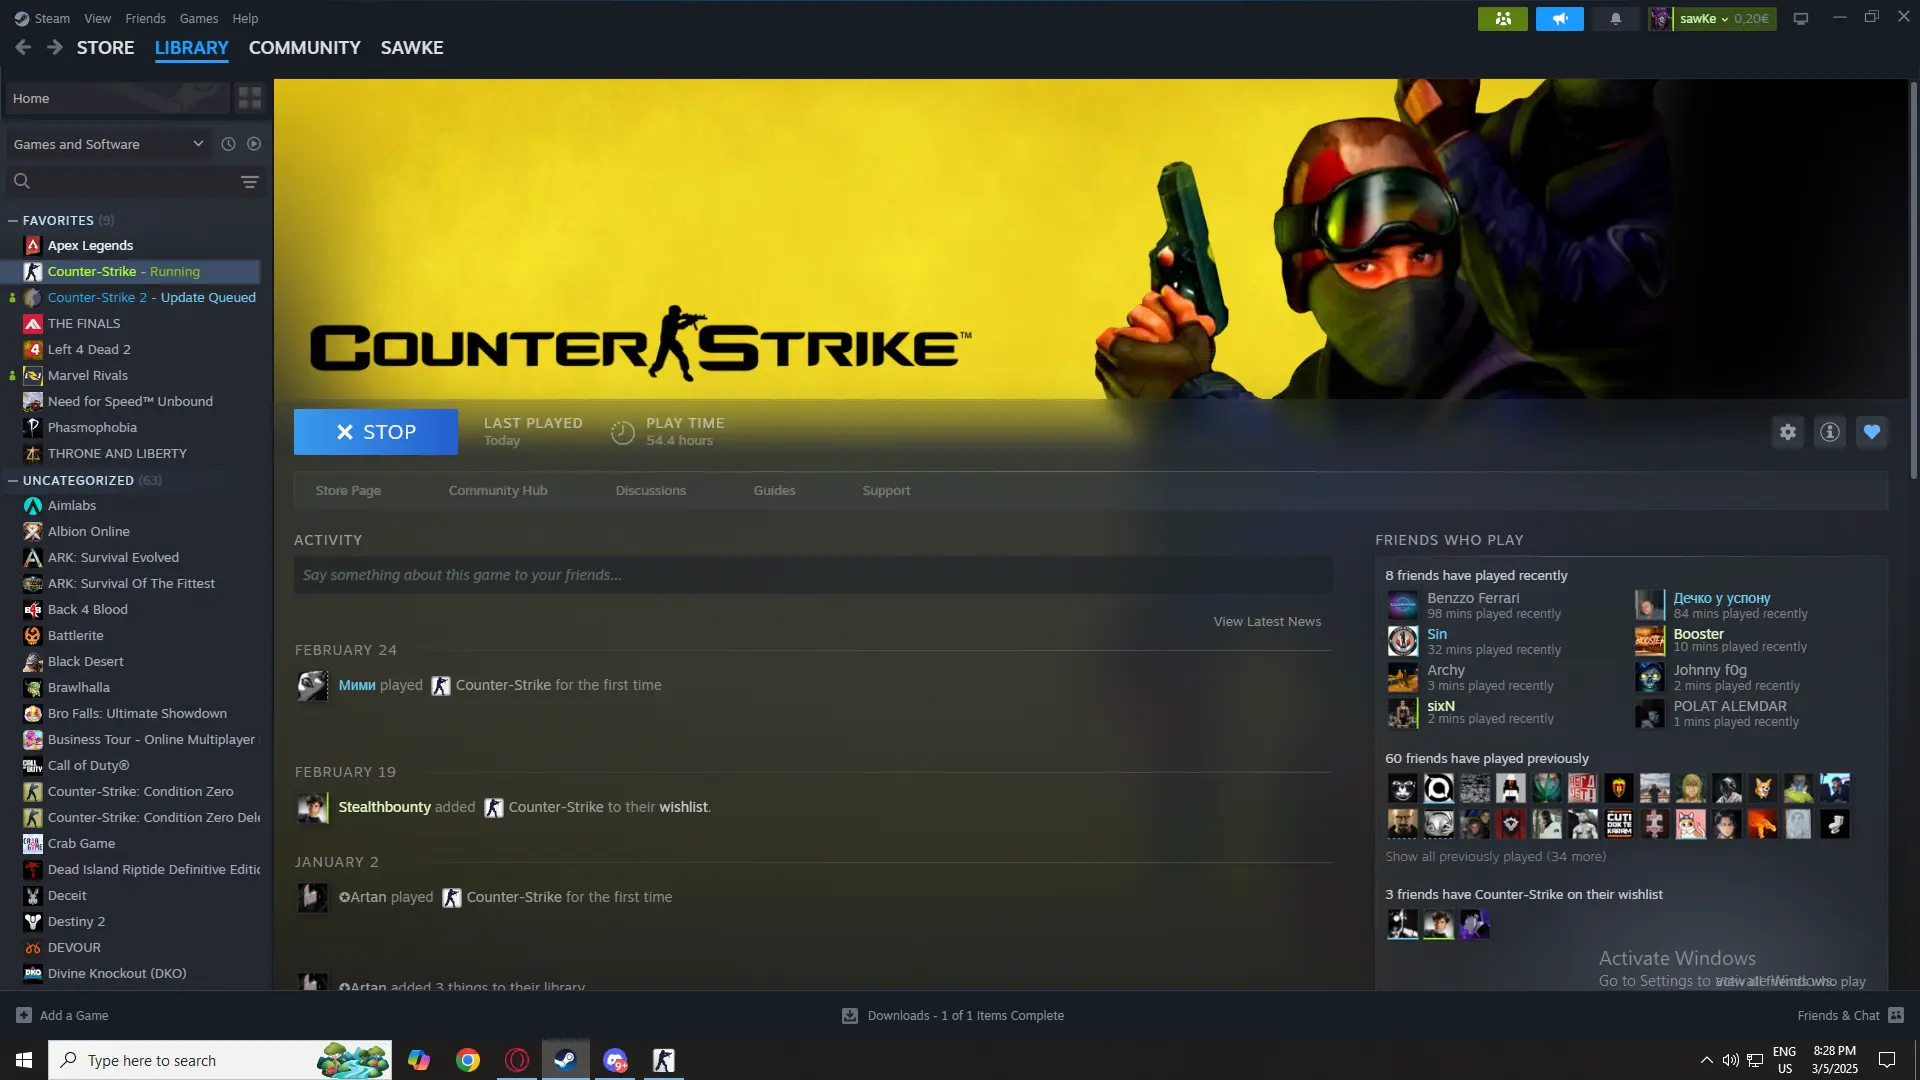Open the COMMUNITY tab
This screenshot has height=1080, width=1920.
click(x=304, y=47)
